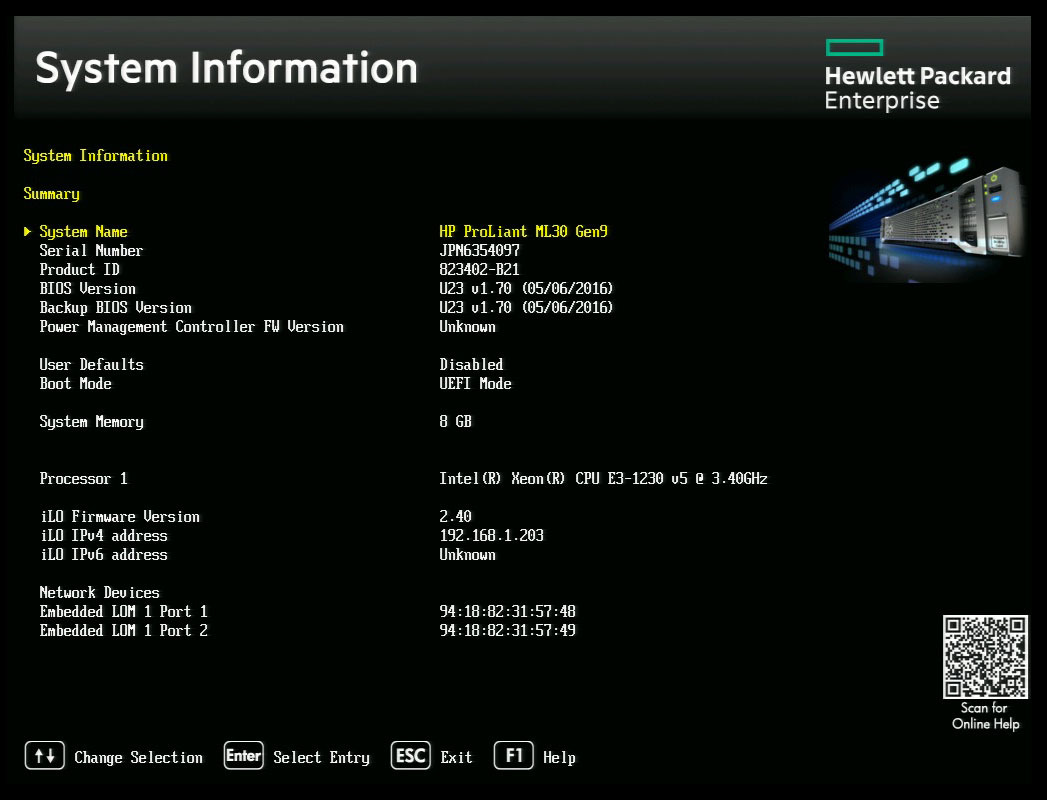Click MAC address 94:18:82:31:57:49
The image size is (1047, 800).
tap(507, 631)
